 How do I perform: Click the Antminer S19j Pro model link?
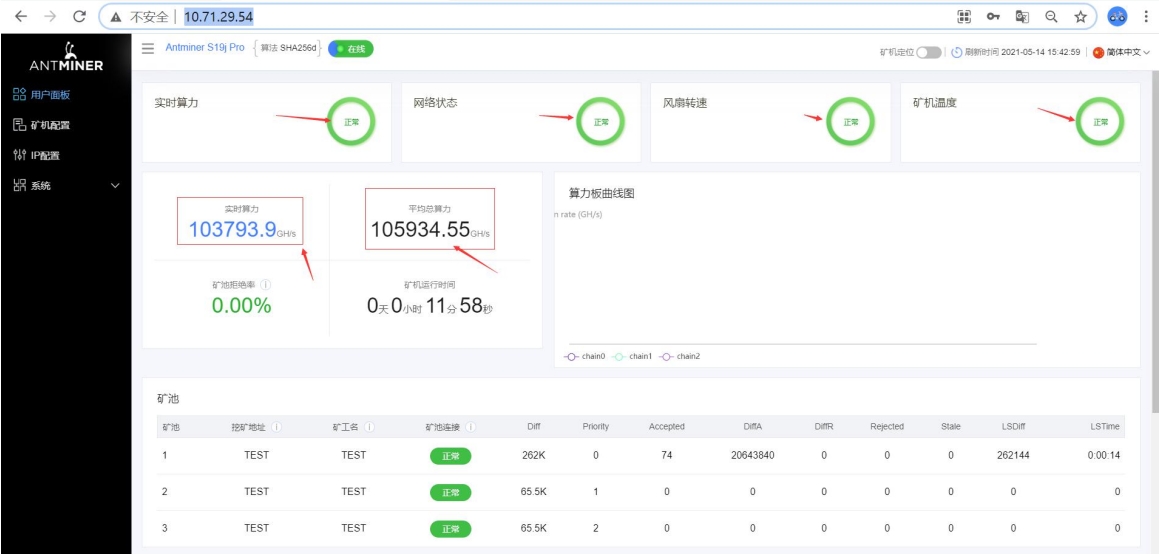[204, 47]
